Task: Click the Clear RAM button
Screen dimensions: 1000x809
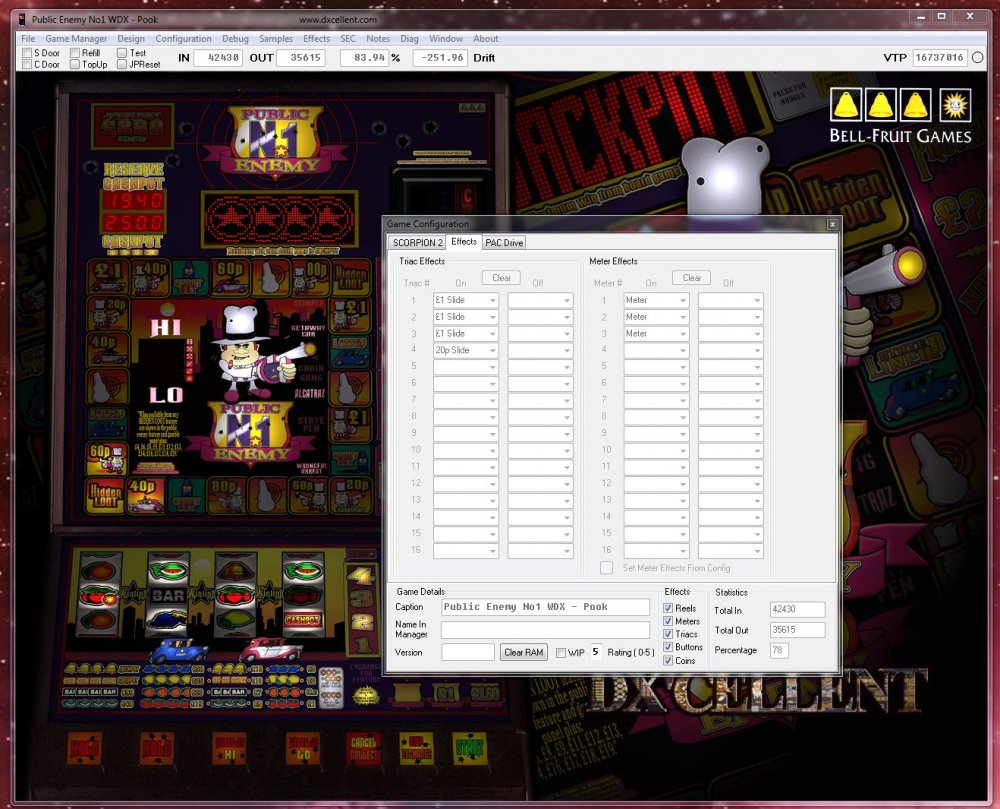Action: pos(524,652)
